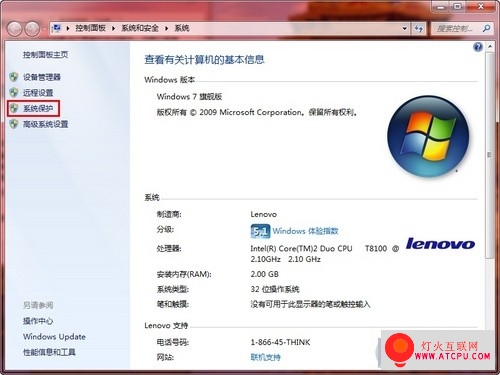The image size is (500, 375).
Task: Open 操作中心 link
Action: 38,321
